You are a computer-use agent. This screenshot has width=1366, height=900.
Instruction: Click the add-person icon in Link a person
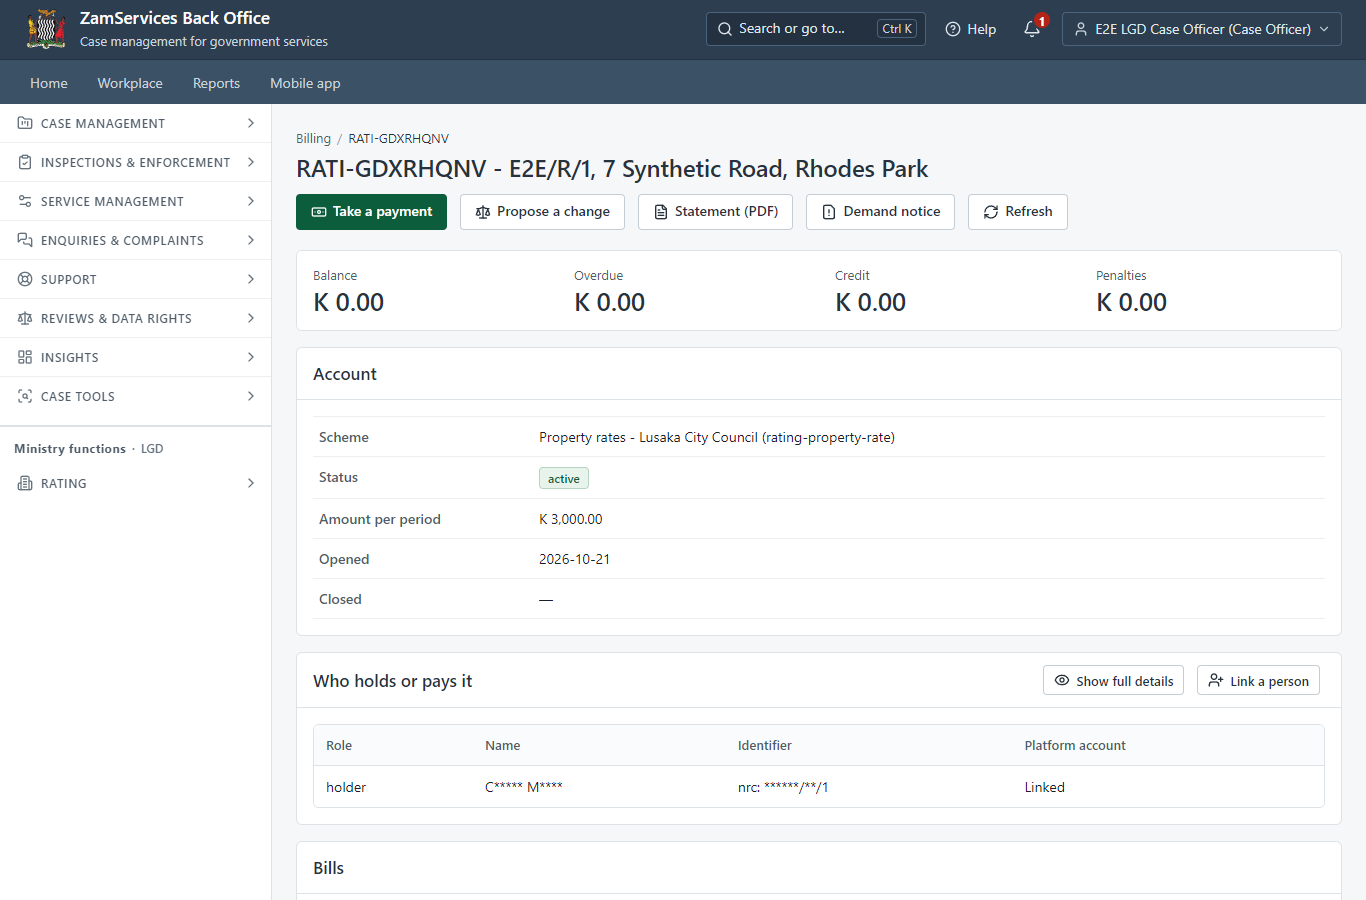(1216, 680)
